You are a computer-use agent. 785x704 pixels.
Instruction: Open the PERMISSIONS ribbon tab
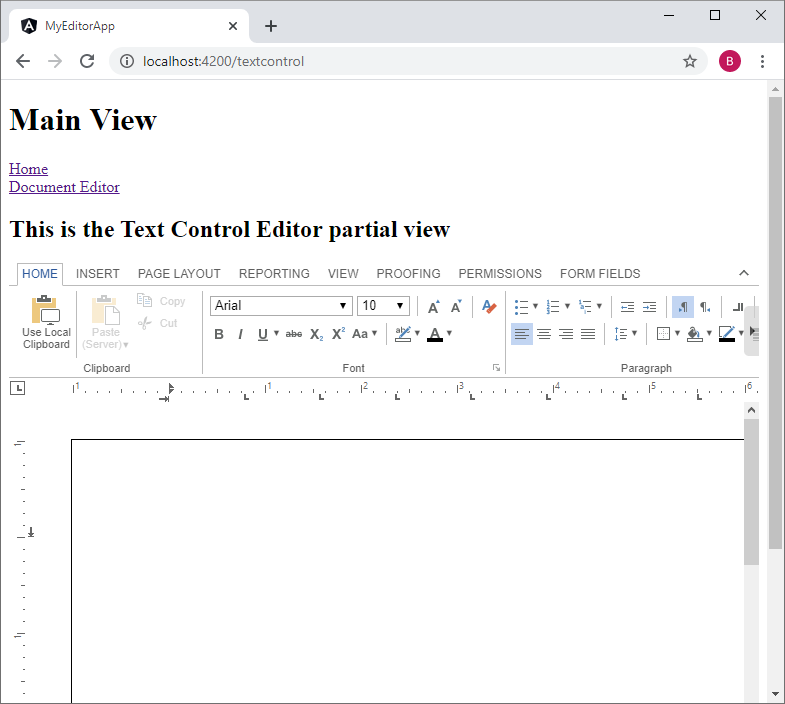click(x=500, y=274)
